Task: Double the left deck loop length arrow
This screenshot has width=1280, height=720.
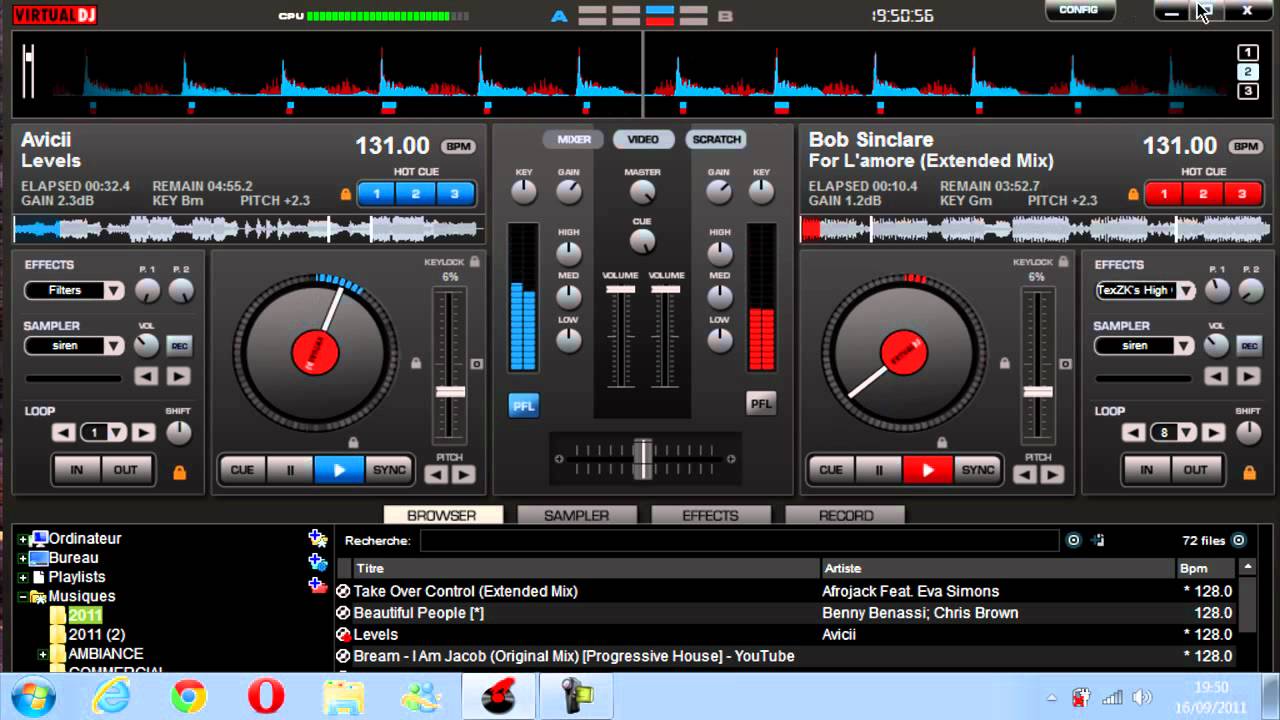Action: [x=144, y=433]
